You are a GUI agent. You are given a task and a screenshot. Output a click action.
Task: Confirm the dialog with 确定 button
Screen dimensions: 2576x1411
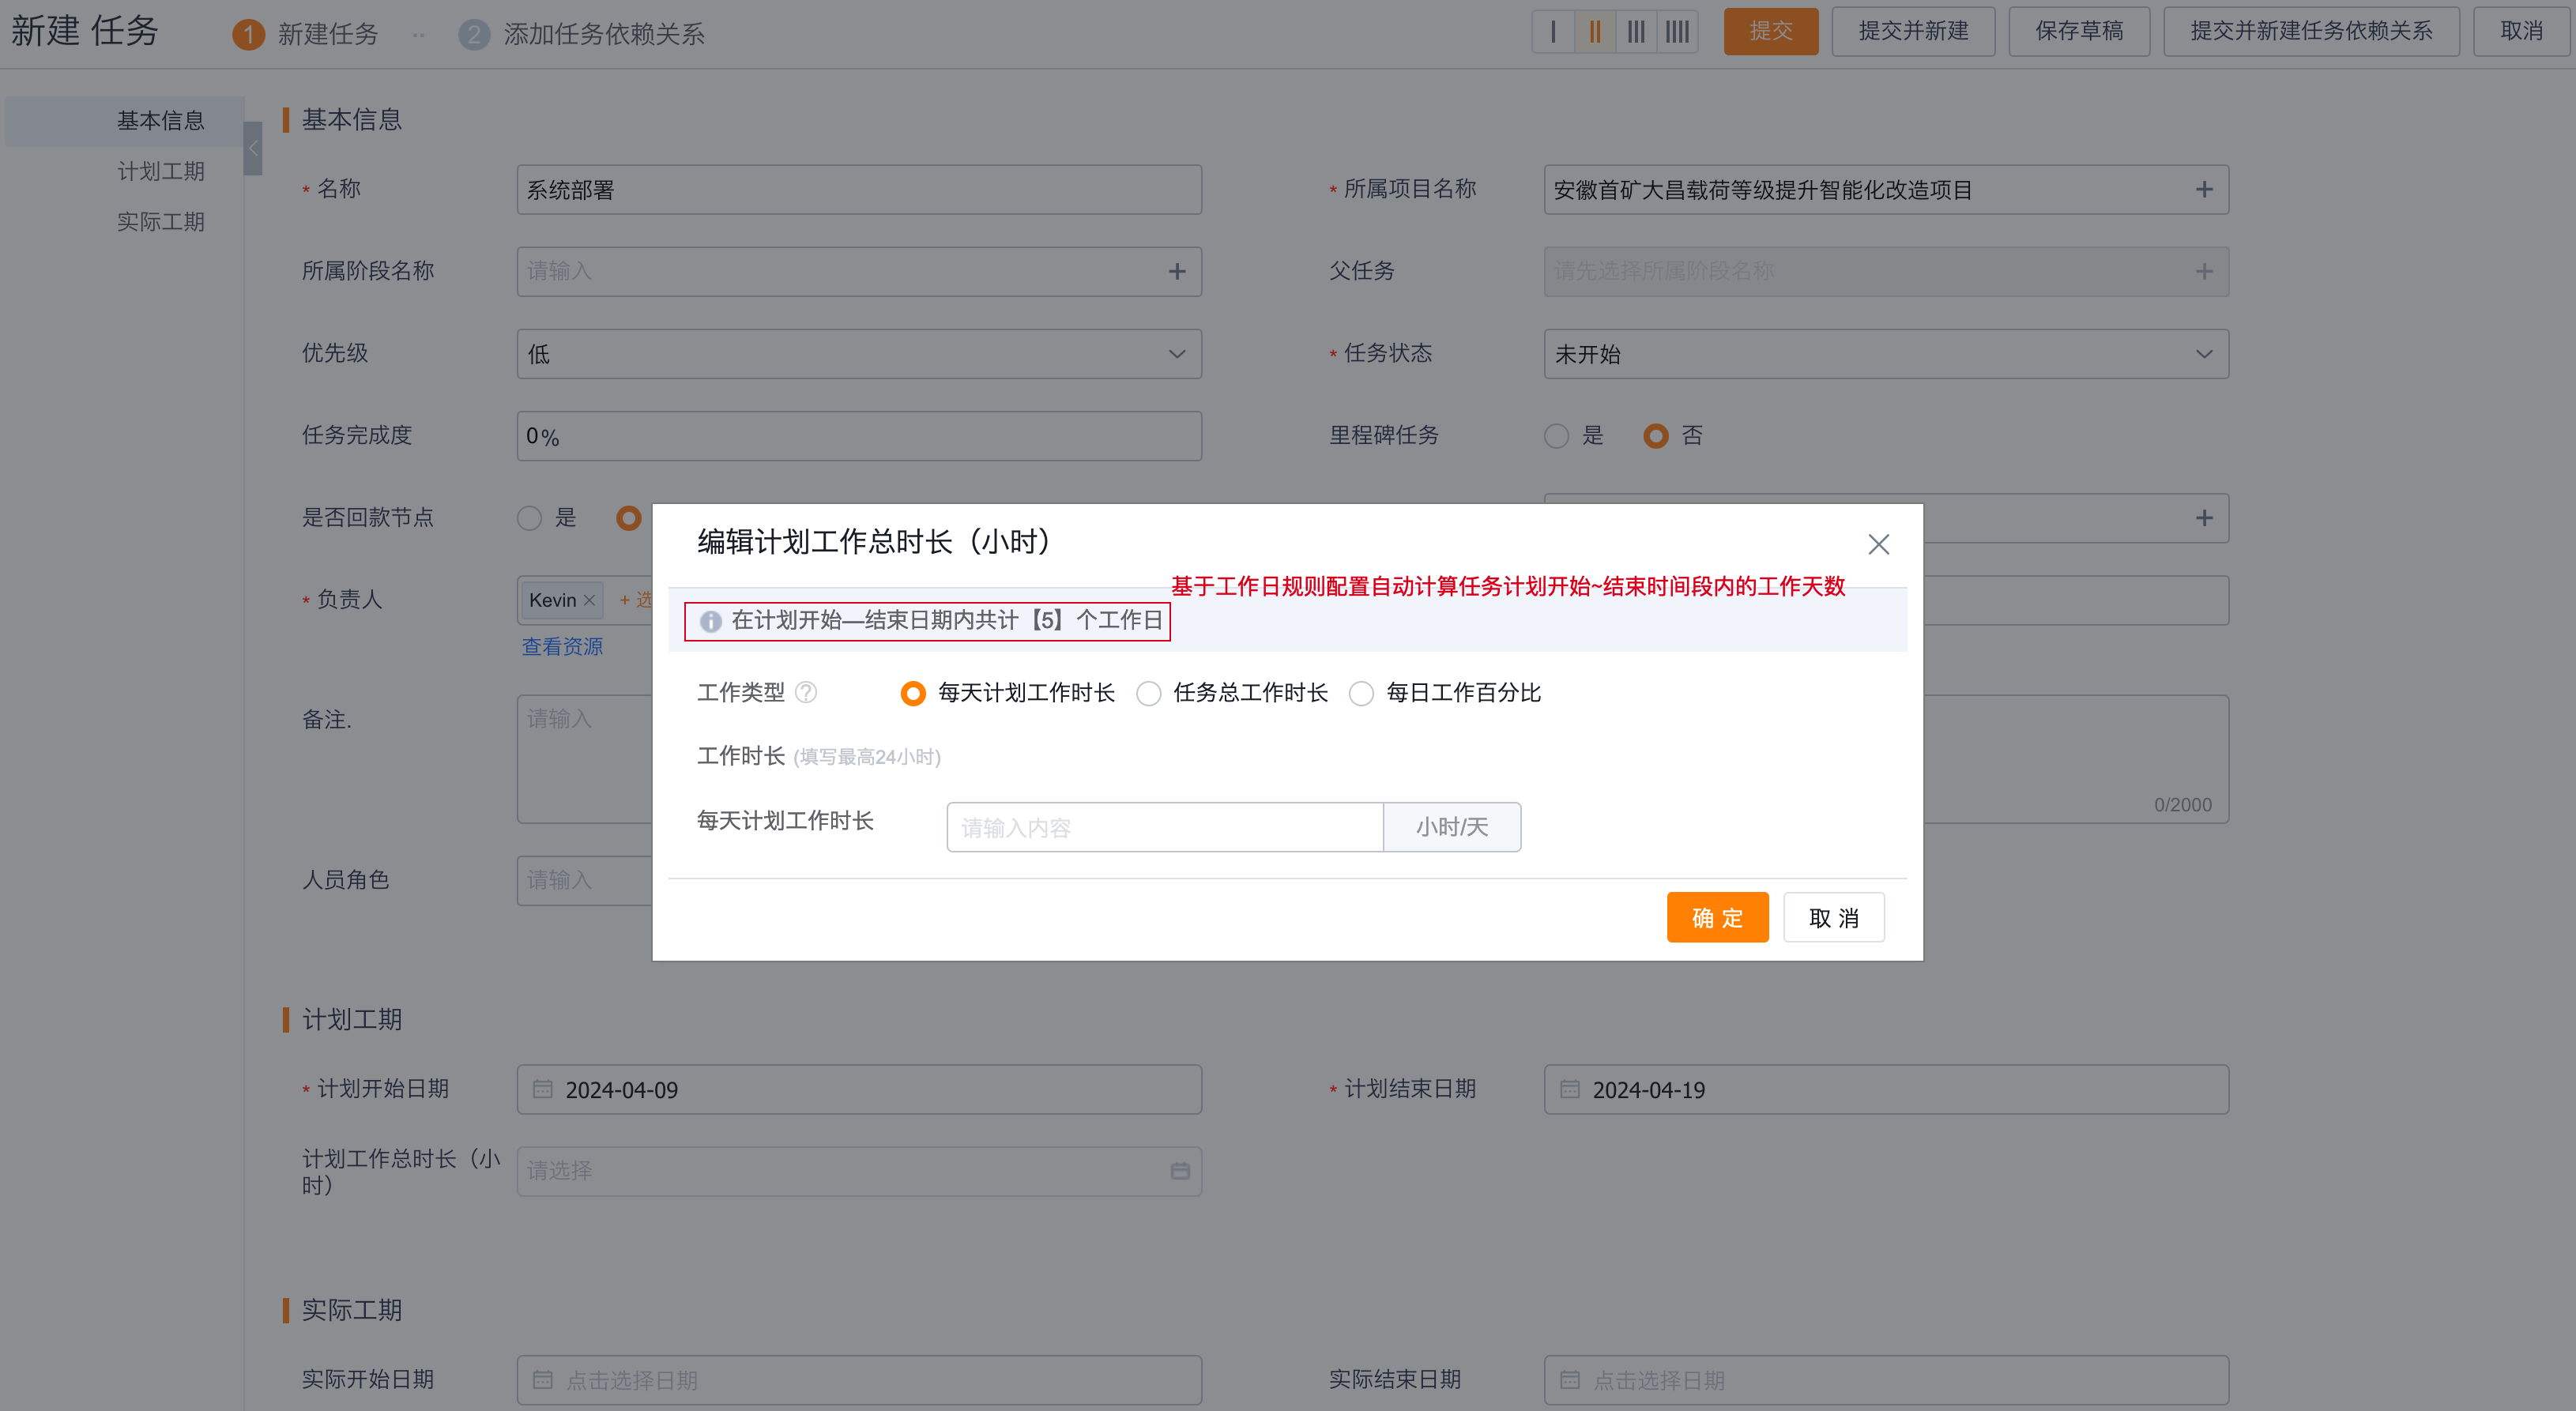tap(1717, 916)
